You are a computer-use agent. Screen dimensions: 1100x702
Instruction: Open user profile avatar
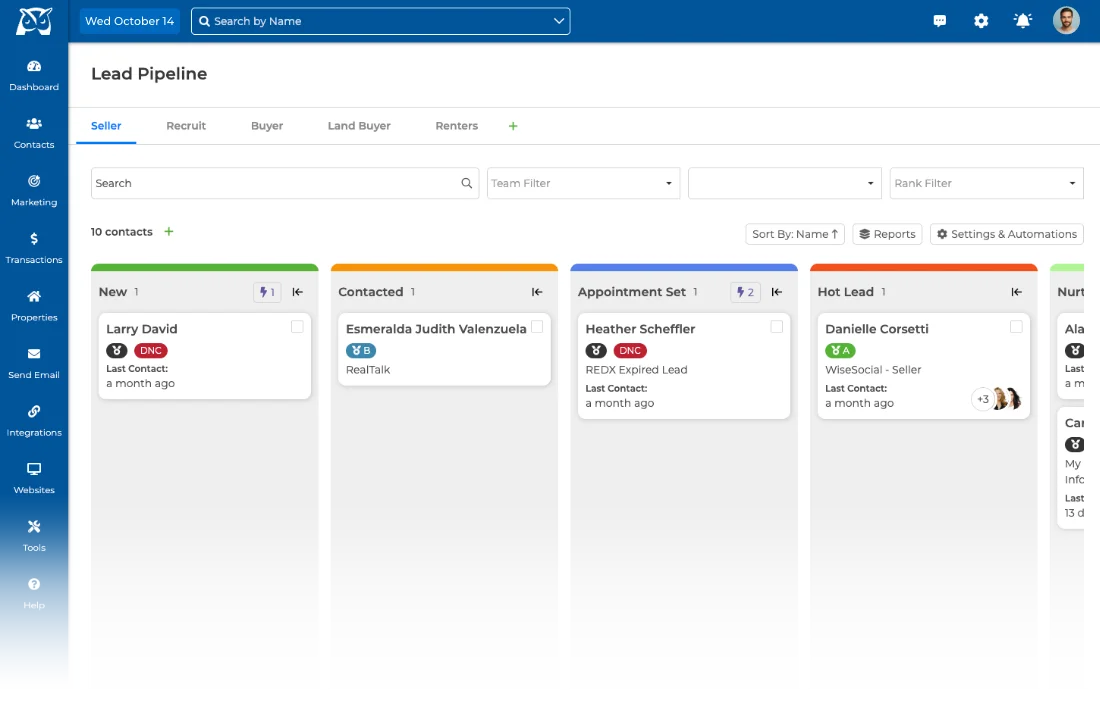pos(1066,21)
